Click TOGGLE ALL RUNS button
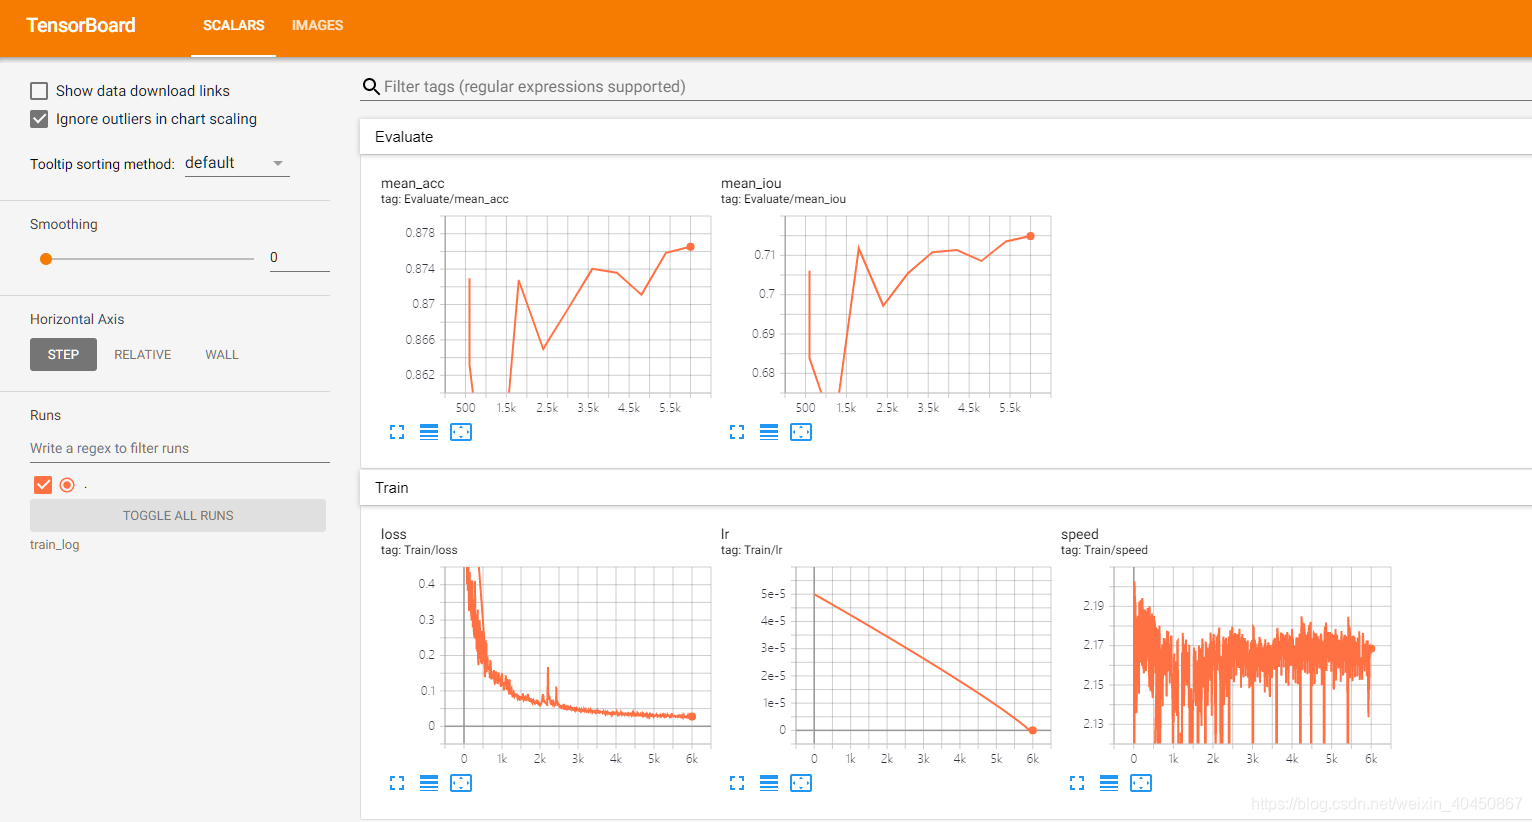 pyautogui.click(x=178, y=516)
